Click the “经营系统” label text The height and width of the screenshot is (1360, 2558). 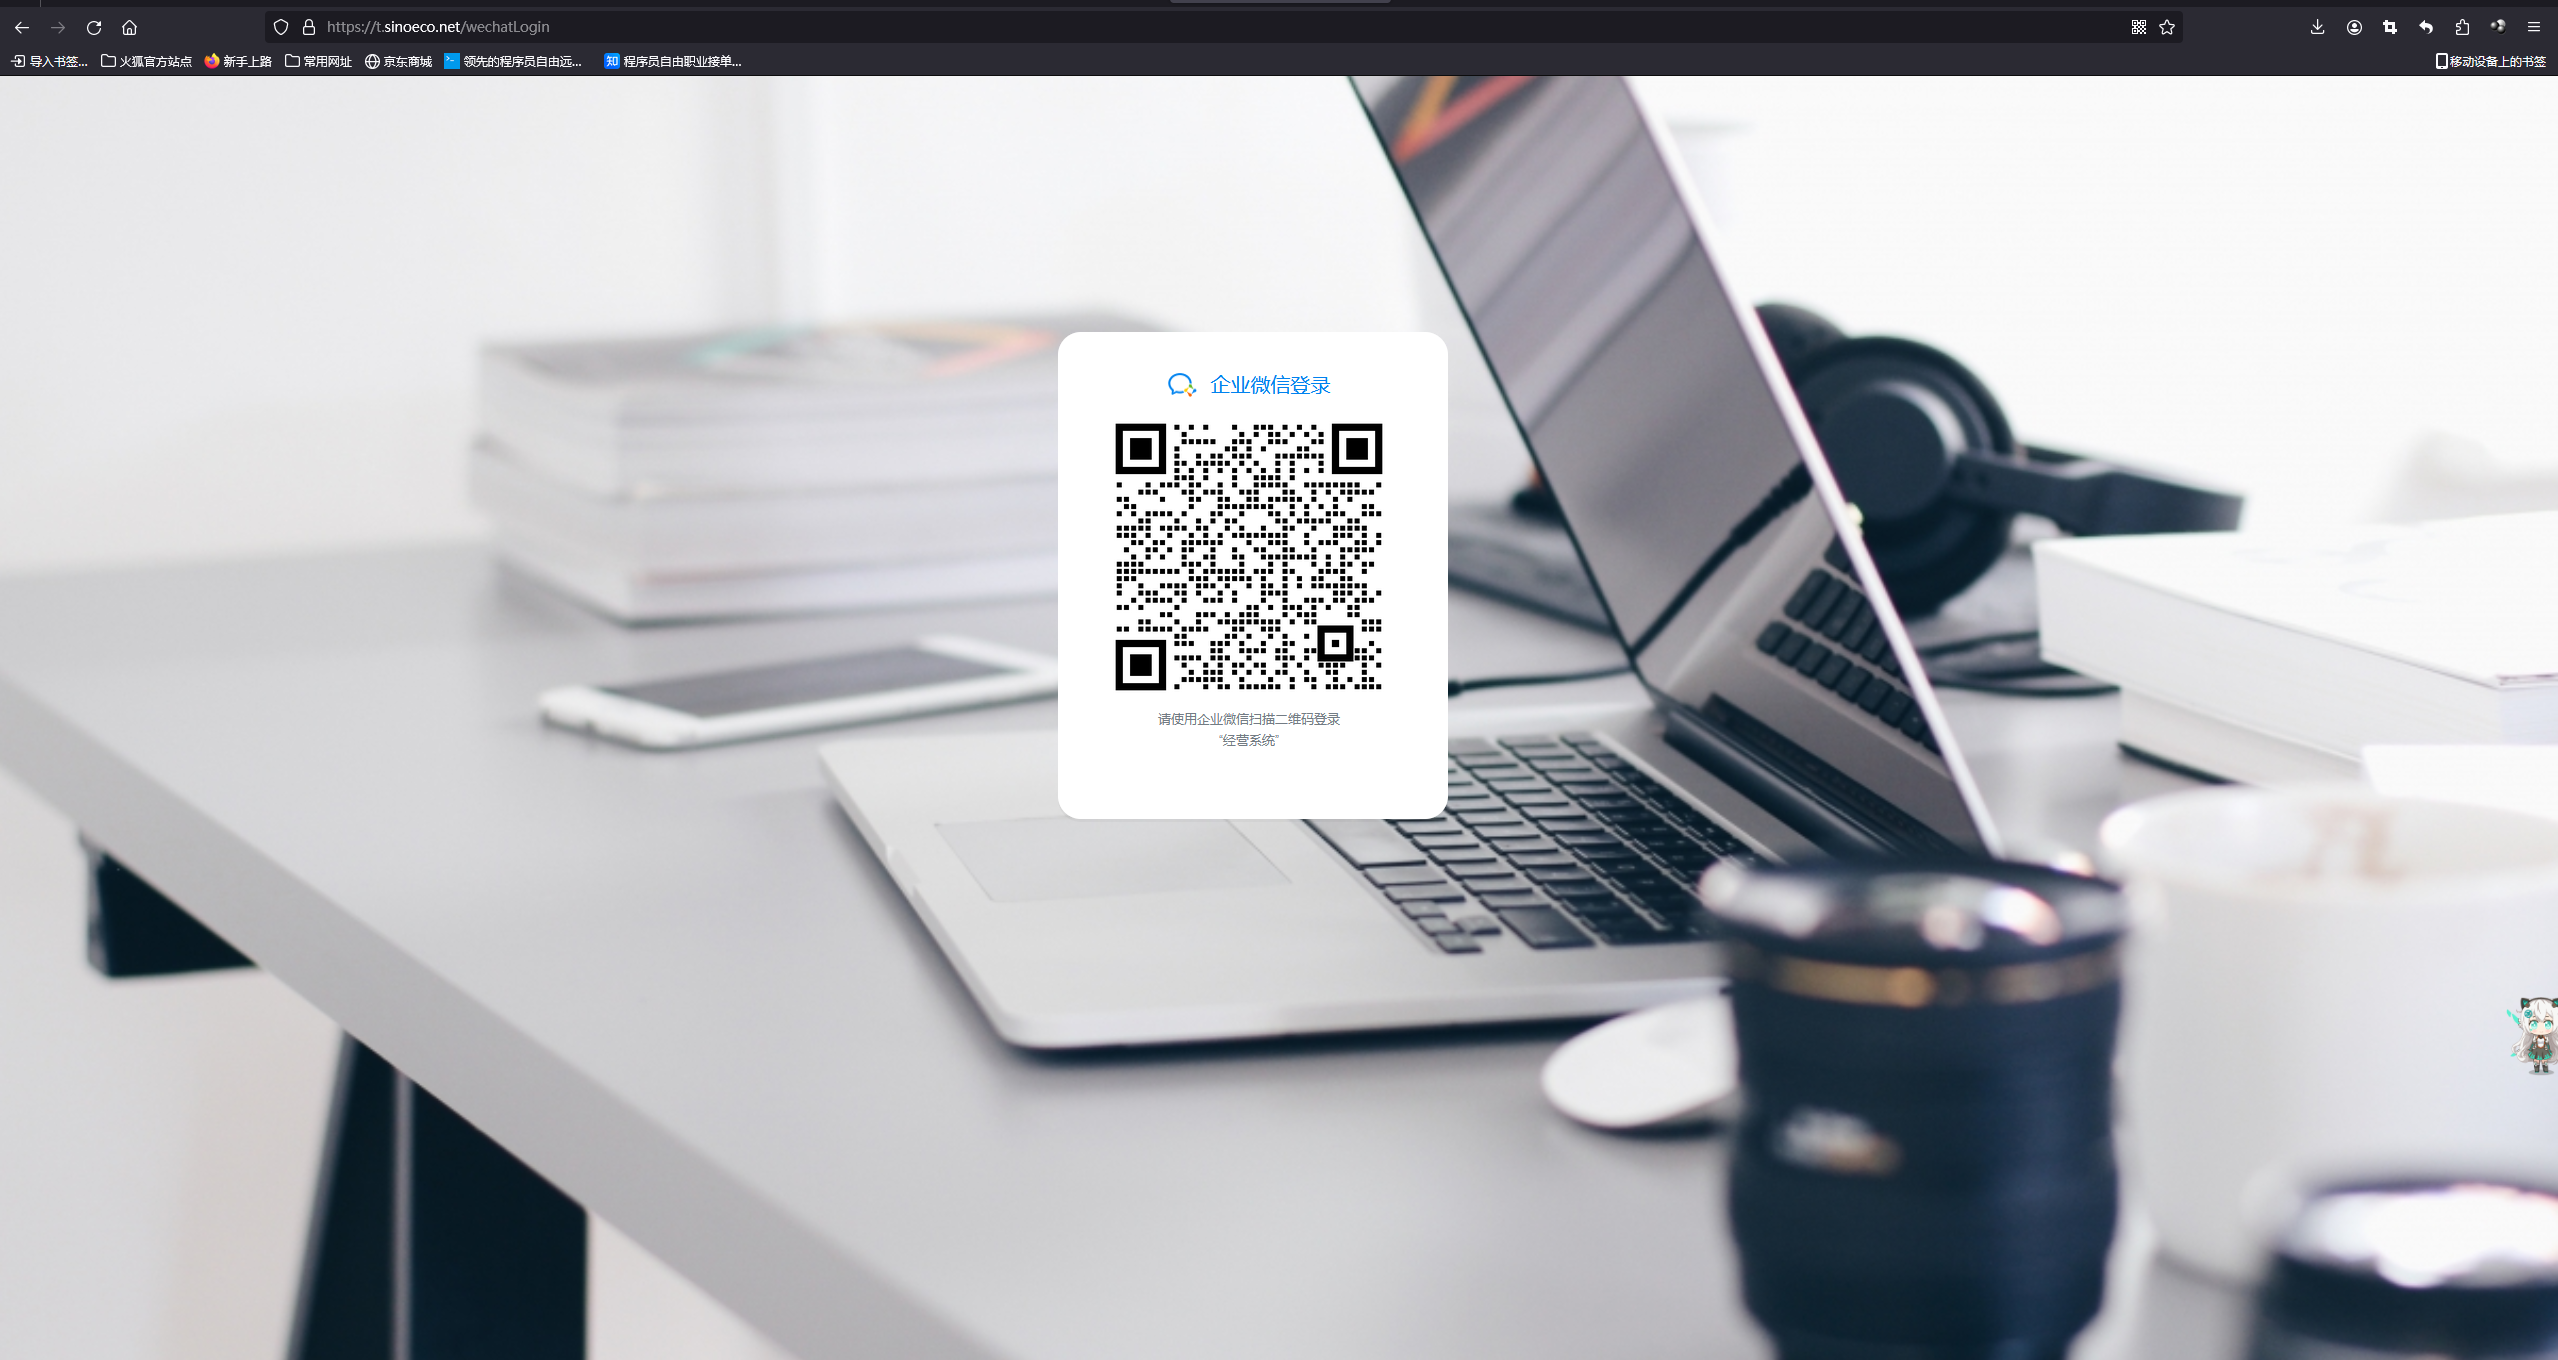(1249, 740)
